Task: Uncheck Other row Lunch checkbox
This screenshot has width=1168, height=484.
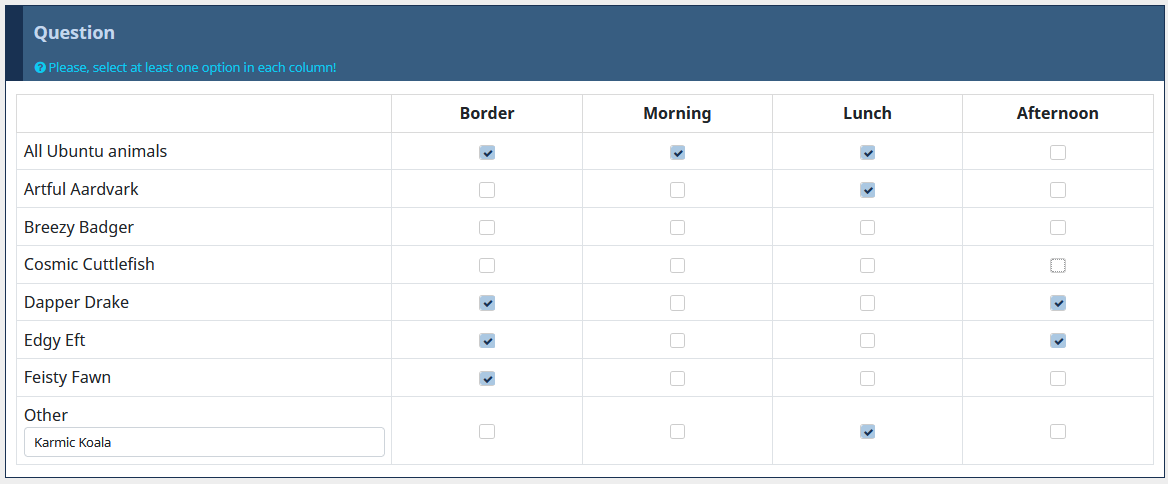Action: coord(867,432)
